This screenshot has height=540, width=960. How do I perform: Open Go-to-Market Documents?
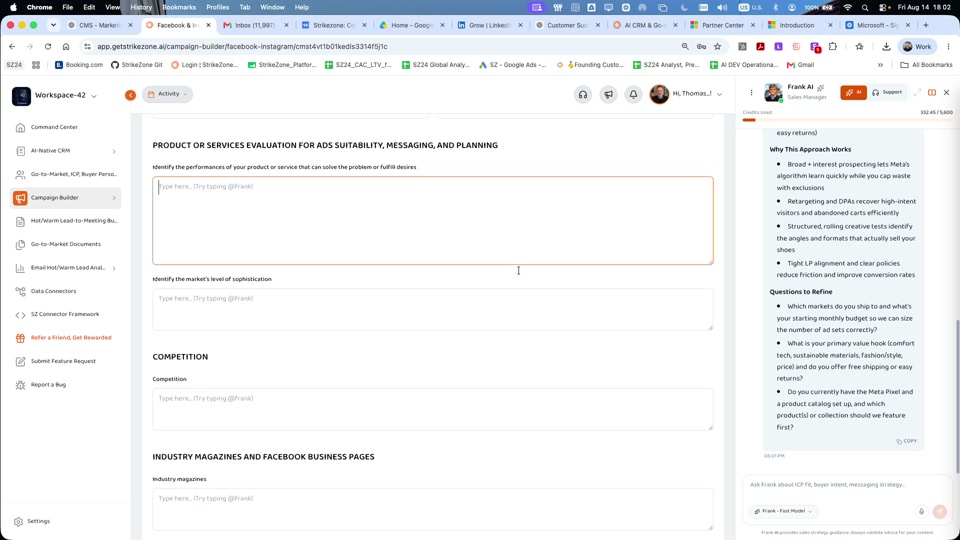click(x=66, y=244)
